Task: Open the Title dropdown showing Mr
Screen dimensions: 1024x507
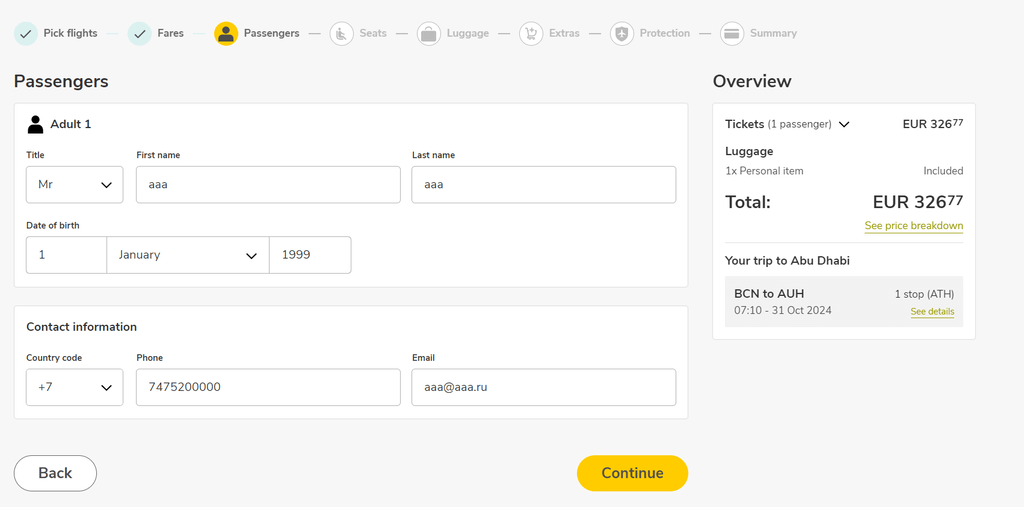Action: point(74,185)
